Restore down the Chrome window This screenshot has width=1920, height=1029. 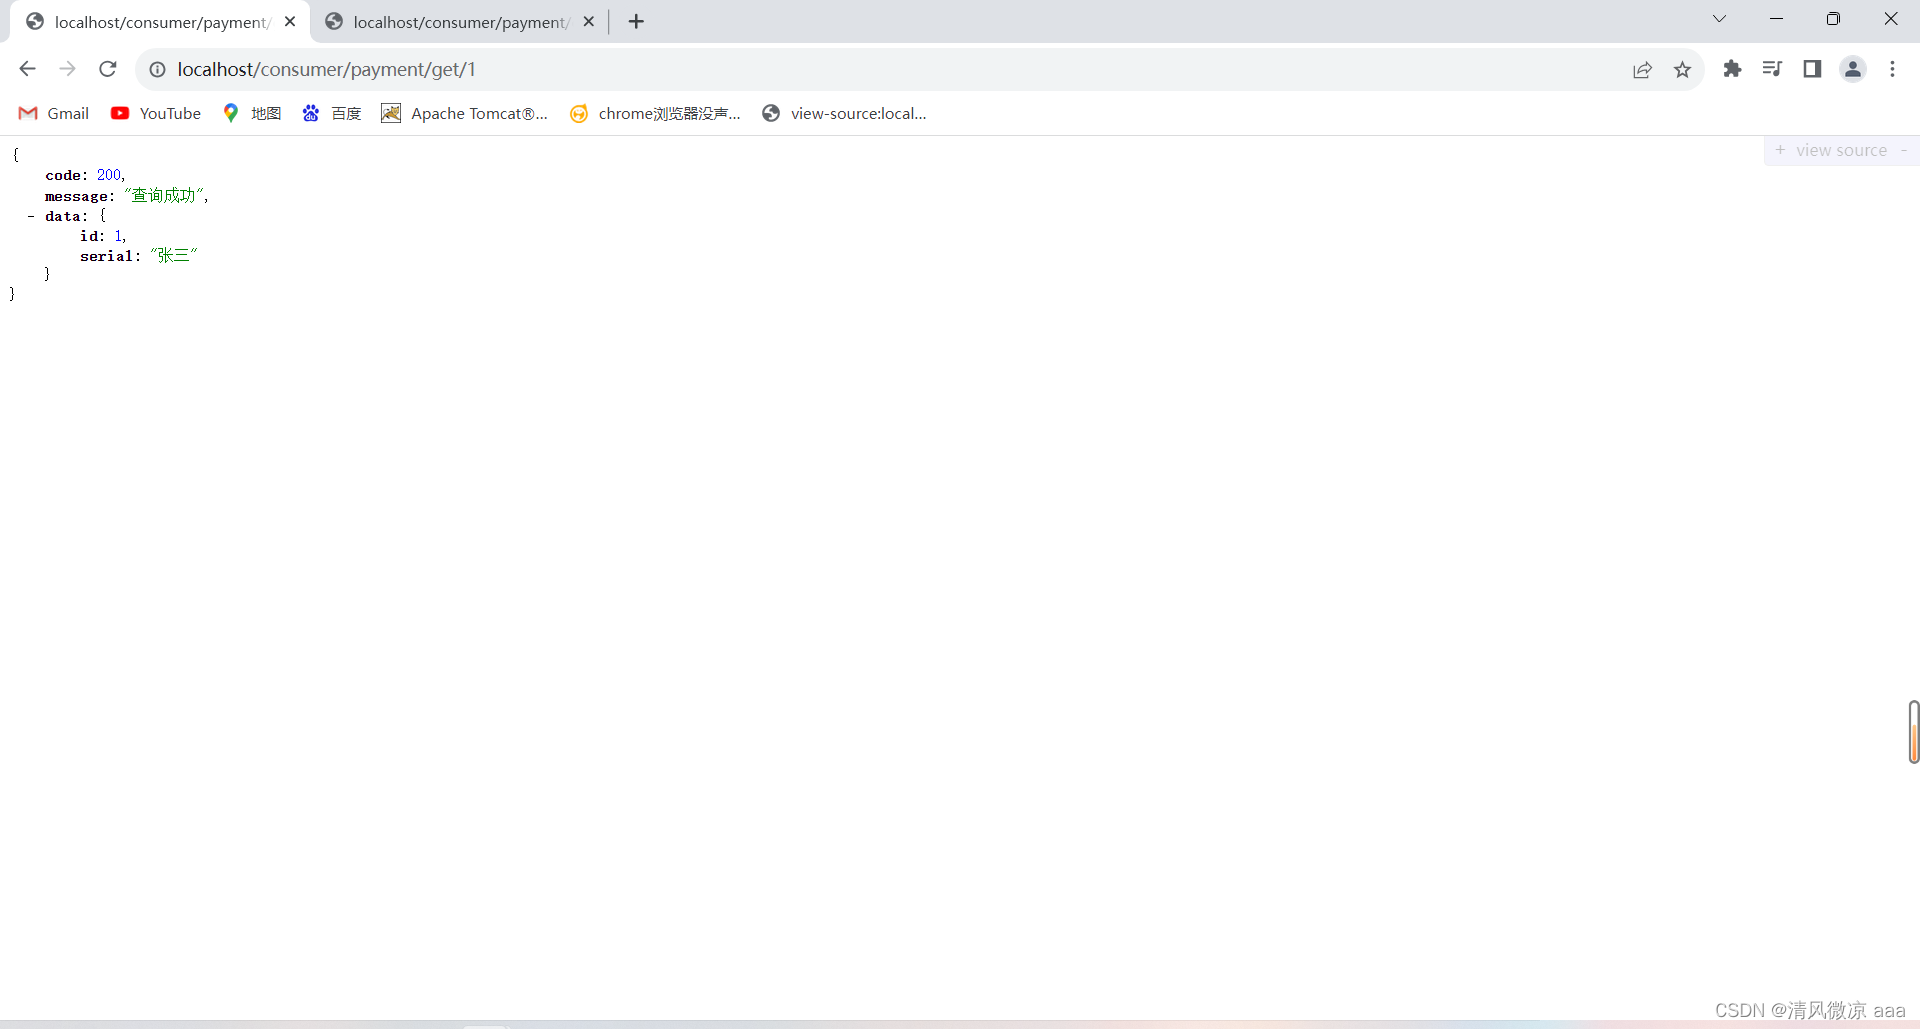click(x=1833, y=19)
